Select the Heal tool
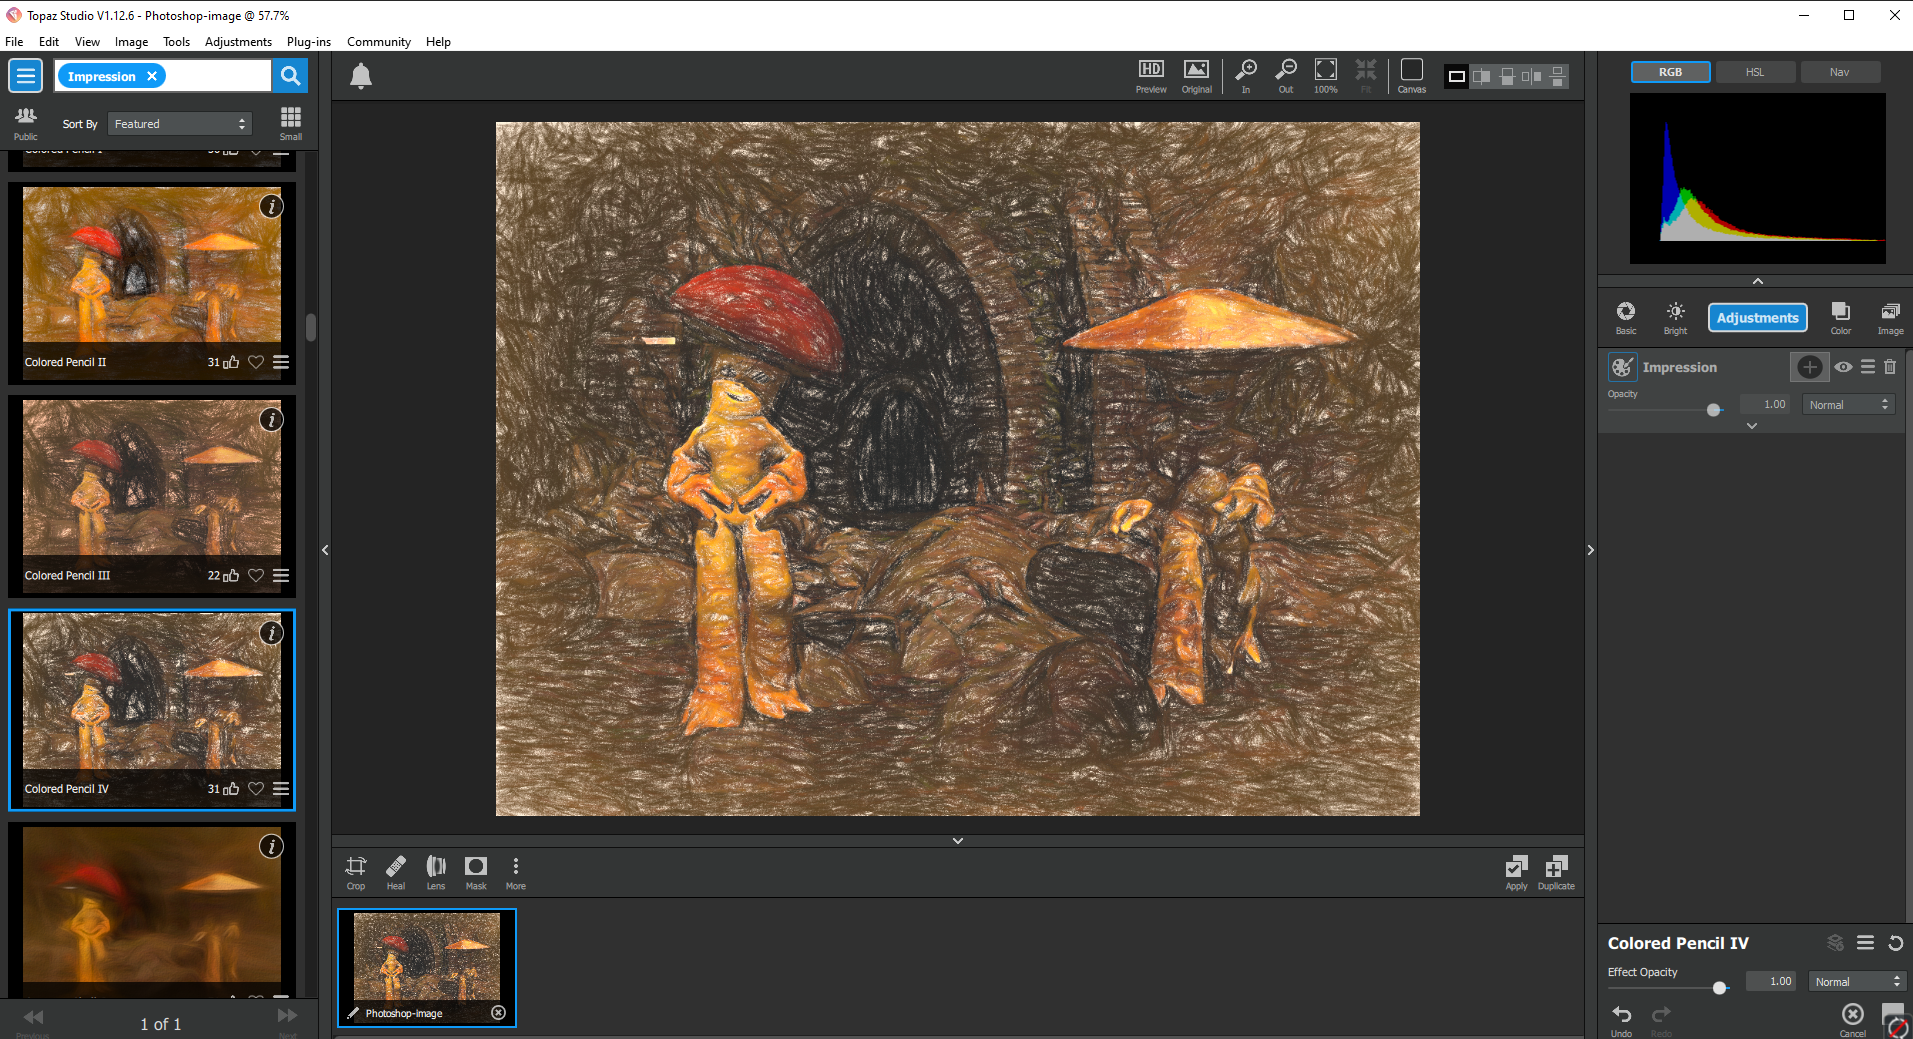This screenshot has height=1039, width=1913. 396,872
